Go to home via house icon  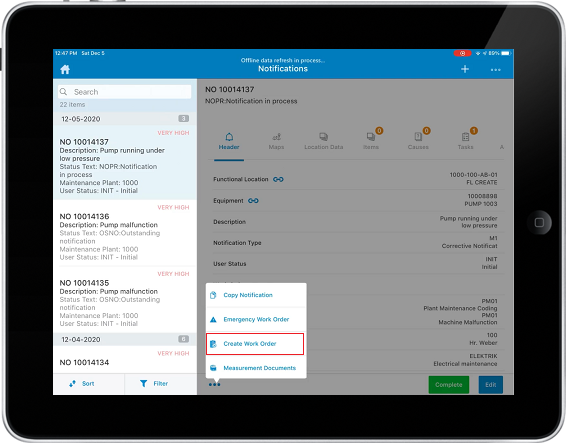(65, 69)
